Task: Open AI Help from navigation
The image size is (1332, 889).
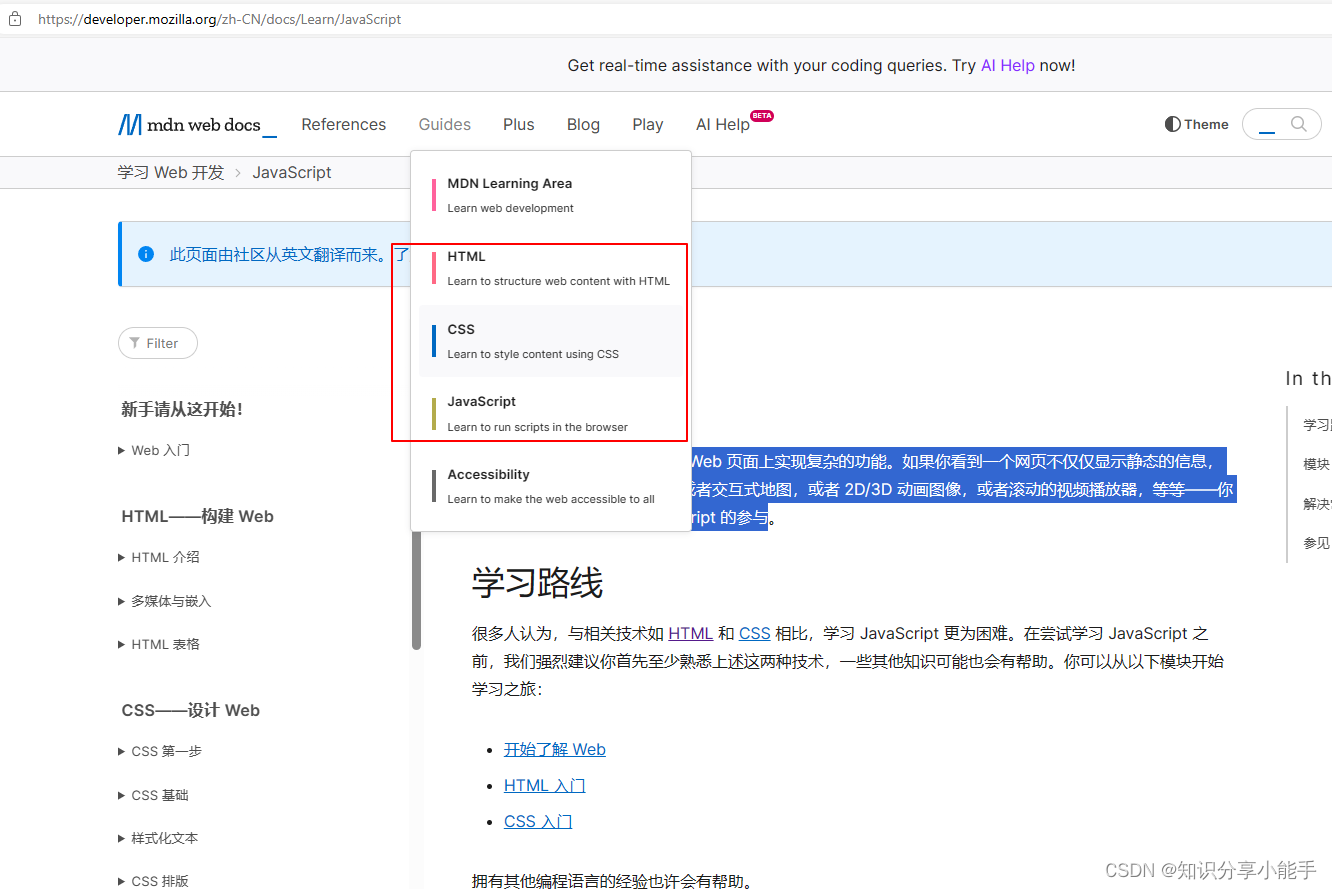Action: click(x=723, y=124)
